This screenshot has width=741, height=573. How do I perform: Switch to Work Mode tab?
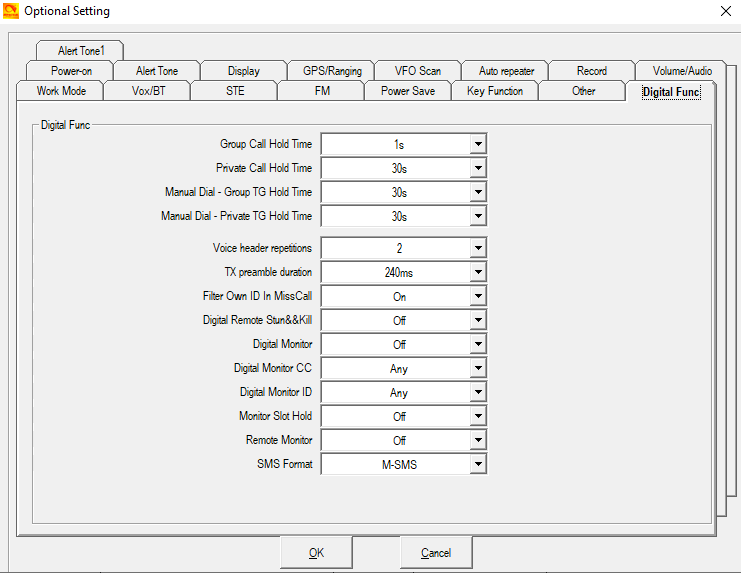61,91
